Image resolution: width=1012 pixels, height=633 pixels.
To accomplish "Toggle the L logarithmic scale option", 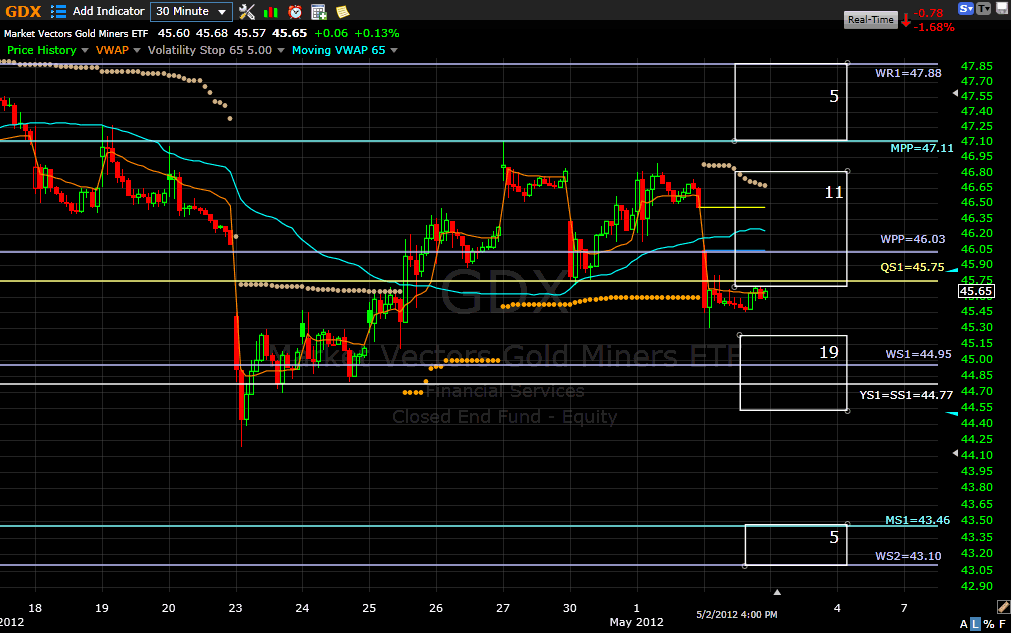I will pyautogui.click(x=976, y=624).
